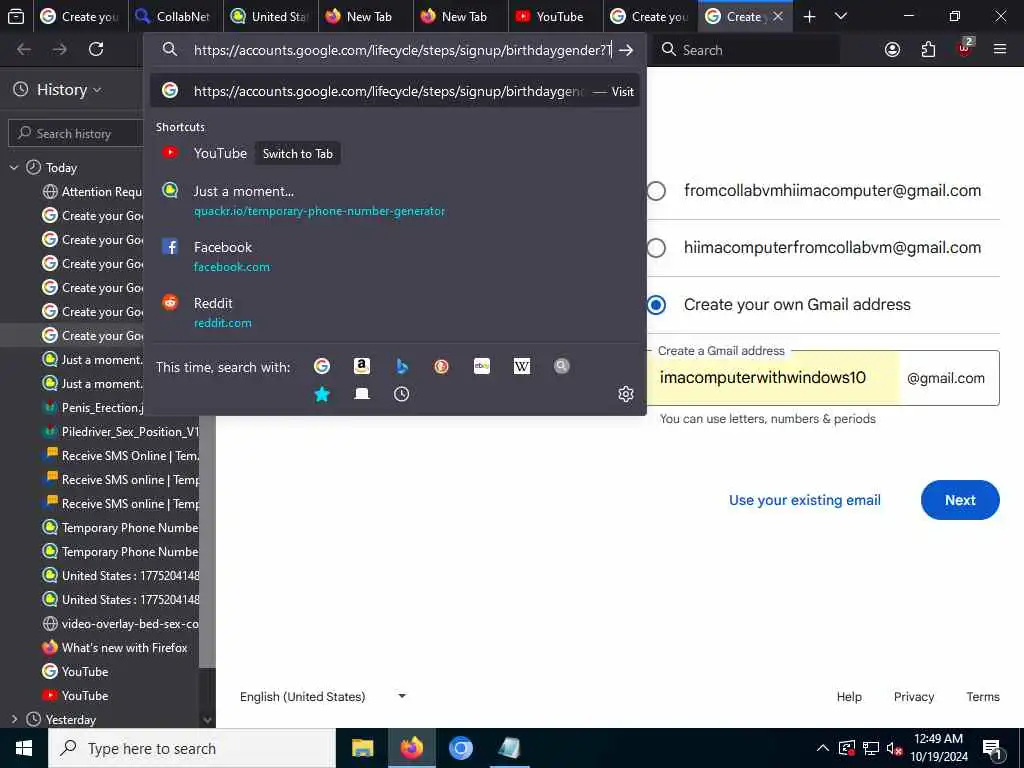Screen dimensions: 1024x768
Task: Search this time with DuckDuckGo
Action: (441, 366)
